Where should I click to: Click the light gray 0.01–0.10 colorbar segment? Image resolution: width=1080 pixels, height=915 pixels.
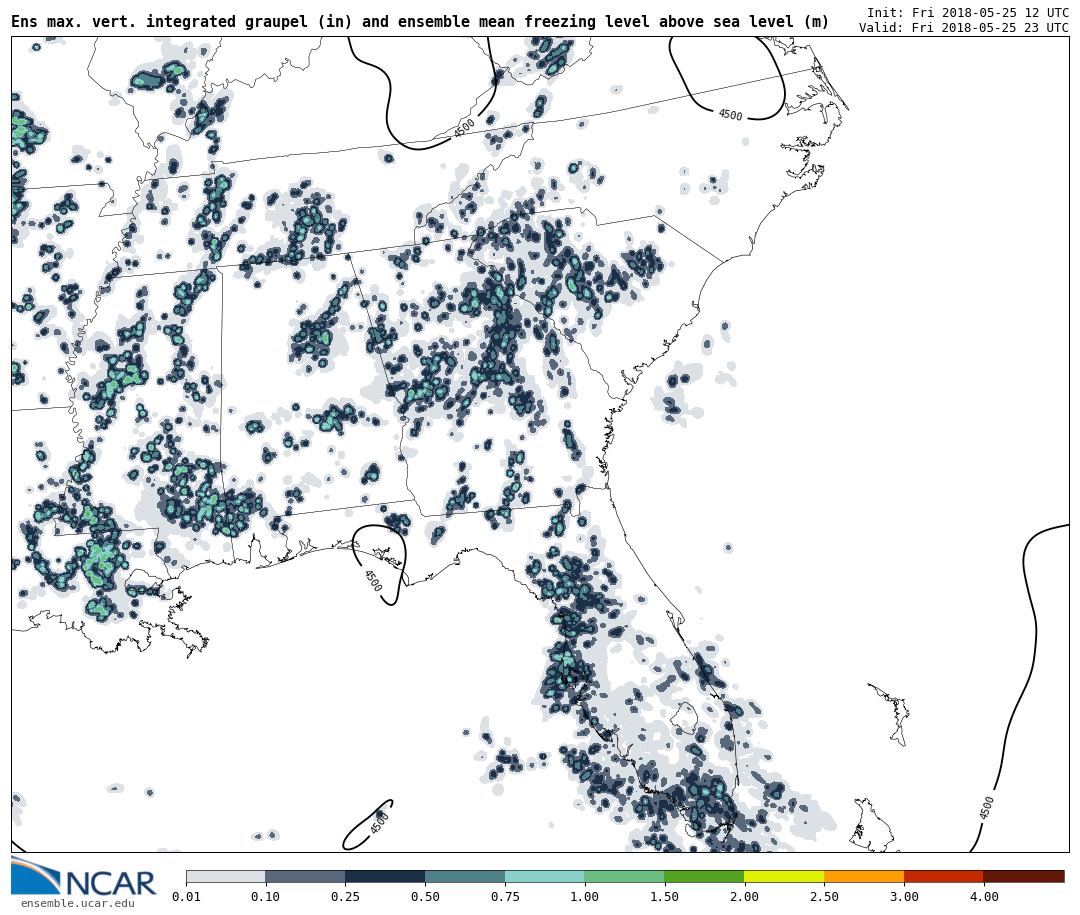click(x=226, y=876)
